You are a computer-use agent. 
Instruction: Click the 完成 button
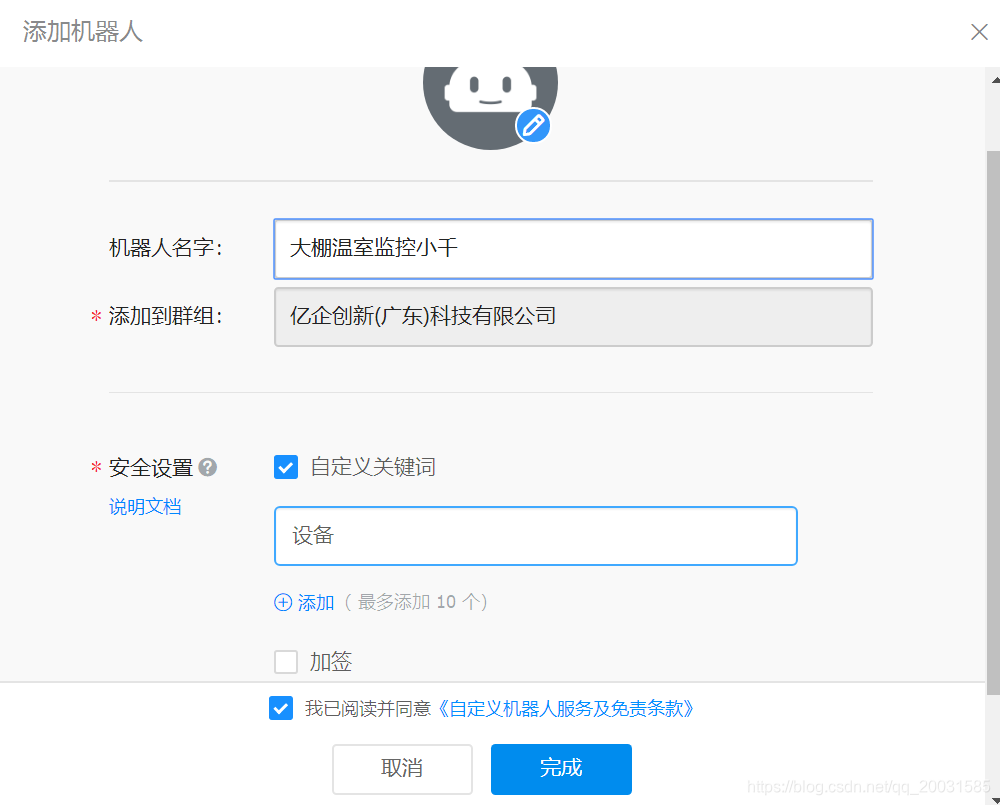tap(561, 769)
